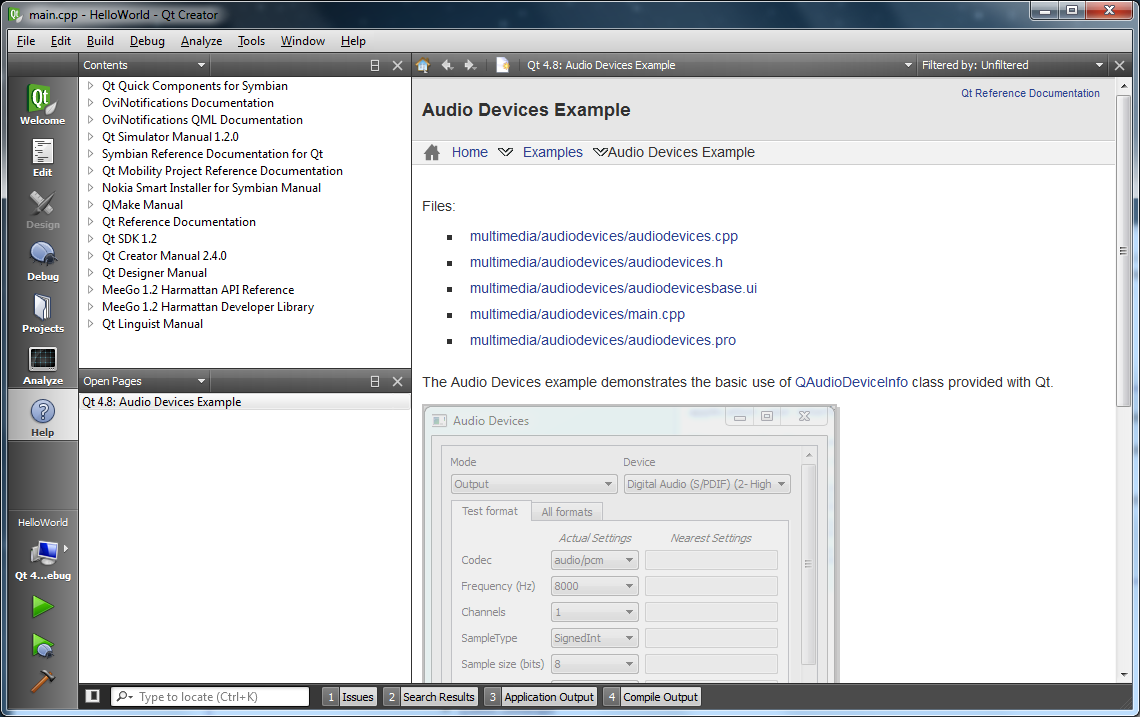Screen dimensions: 1140x717
Task: Open the Contents pane selector dropdown
Action: [x=144, y=64]
